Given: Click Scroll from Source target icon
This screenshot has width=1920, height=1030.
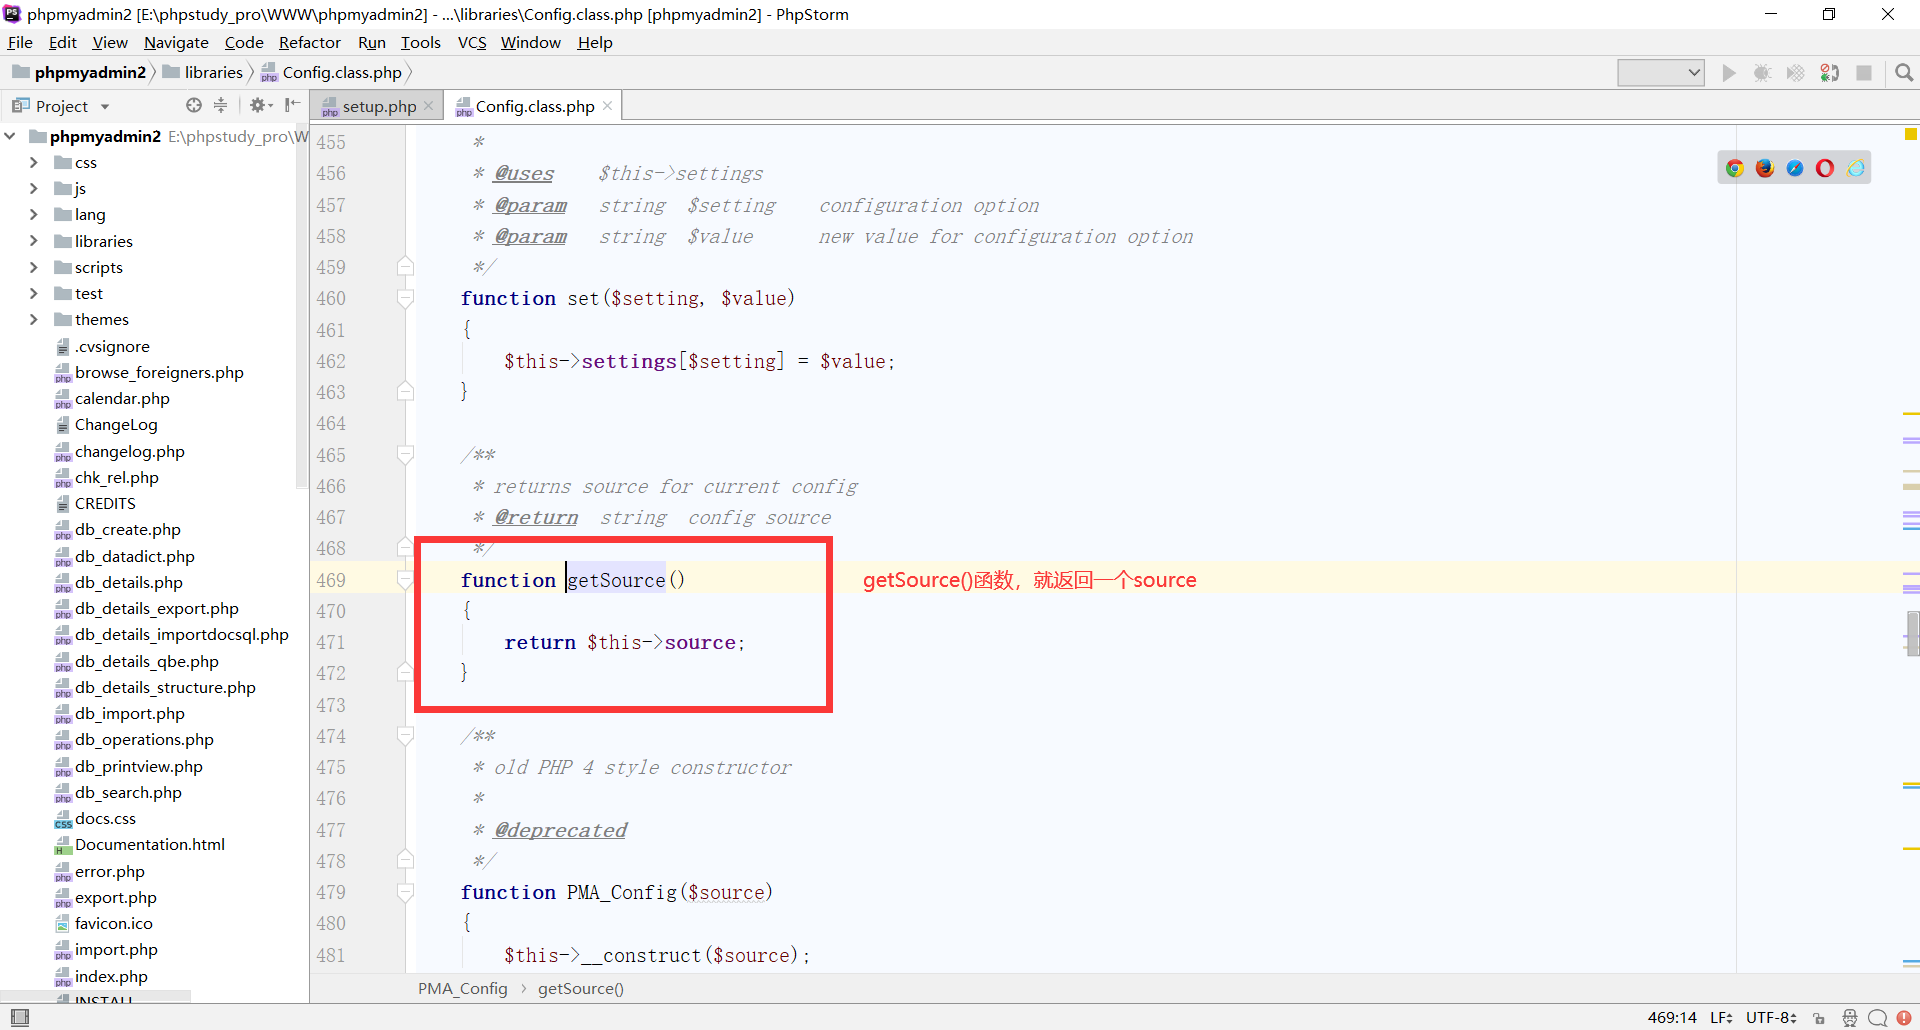Looking at the screenshot, I should (194, 105).
